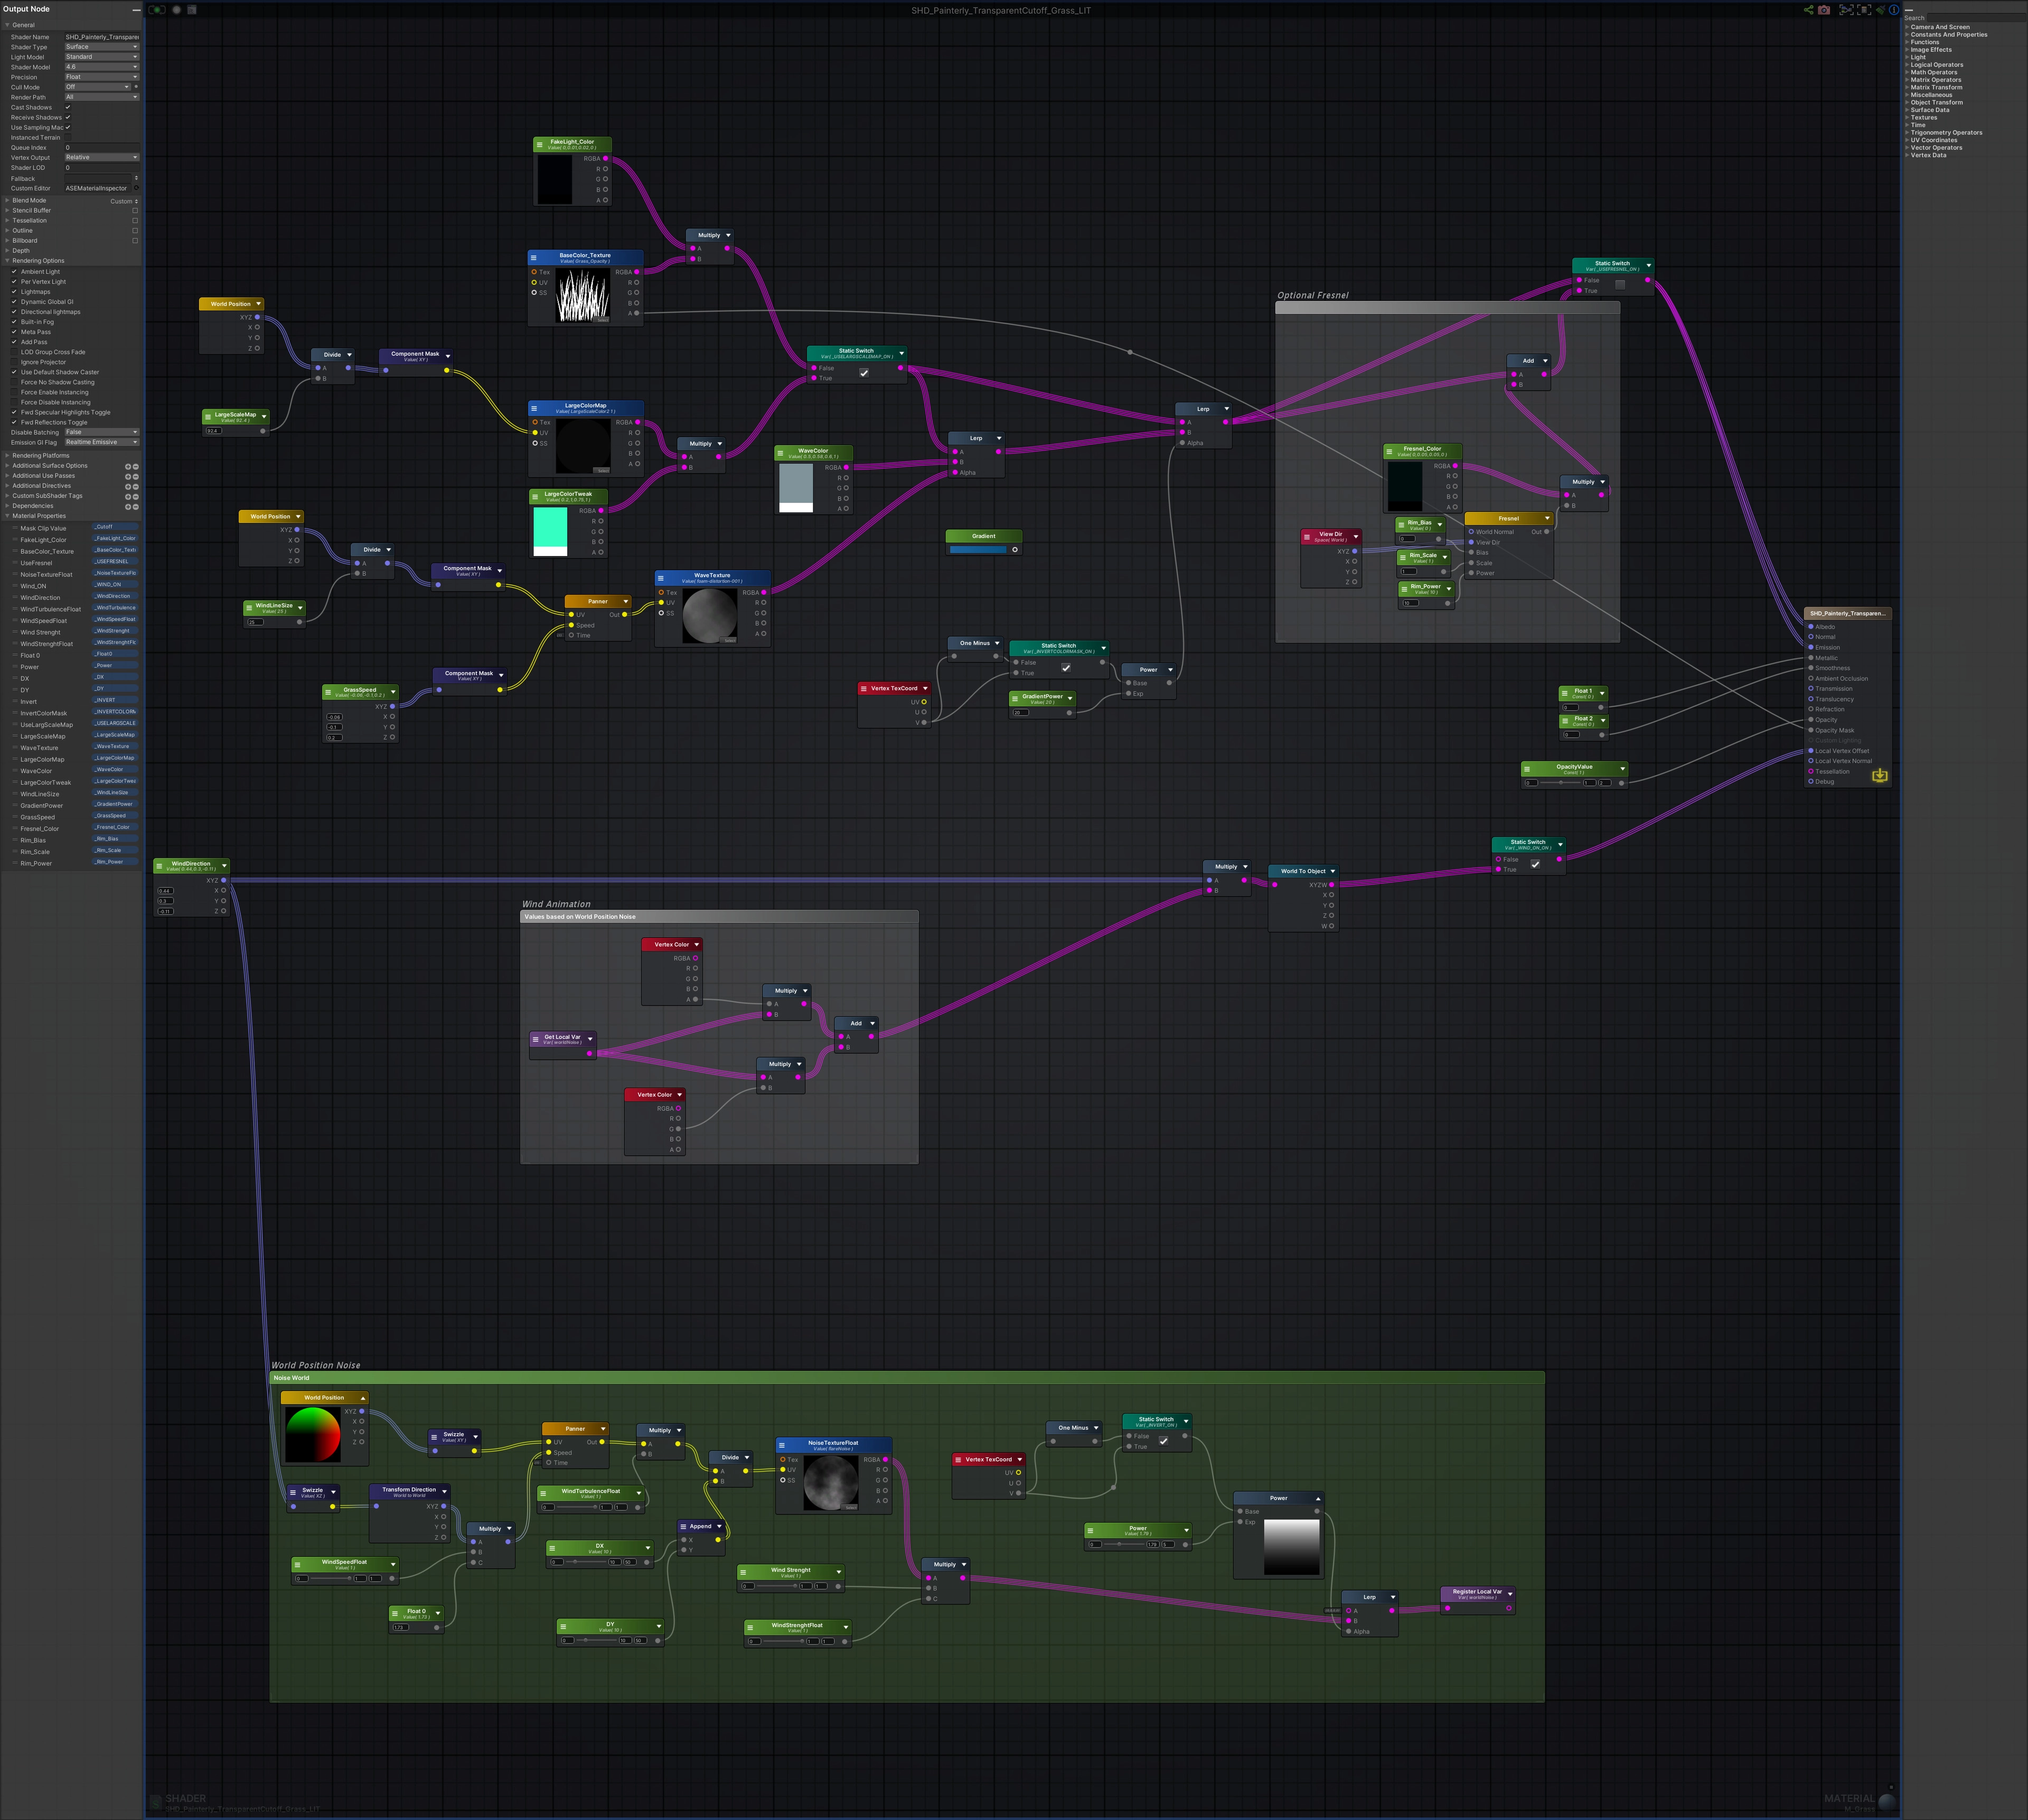Click the open shader source code icon

pos(192,10)
